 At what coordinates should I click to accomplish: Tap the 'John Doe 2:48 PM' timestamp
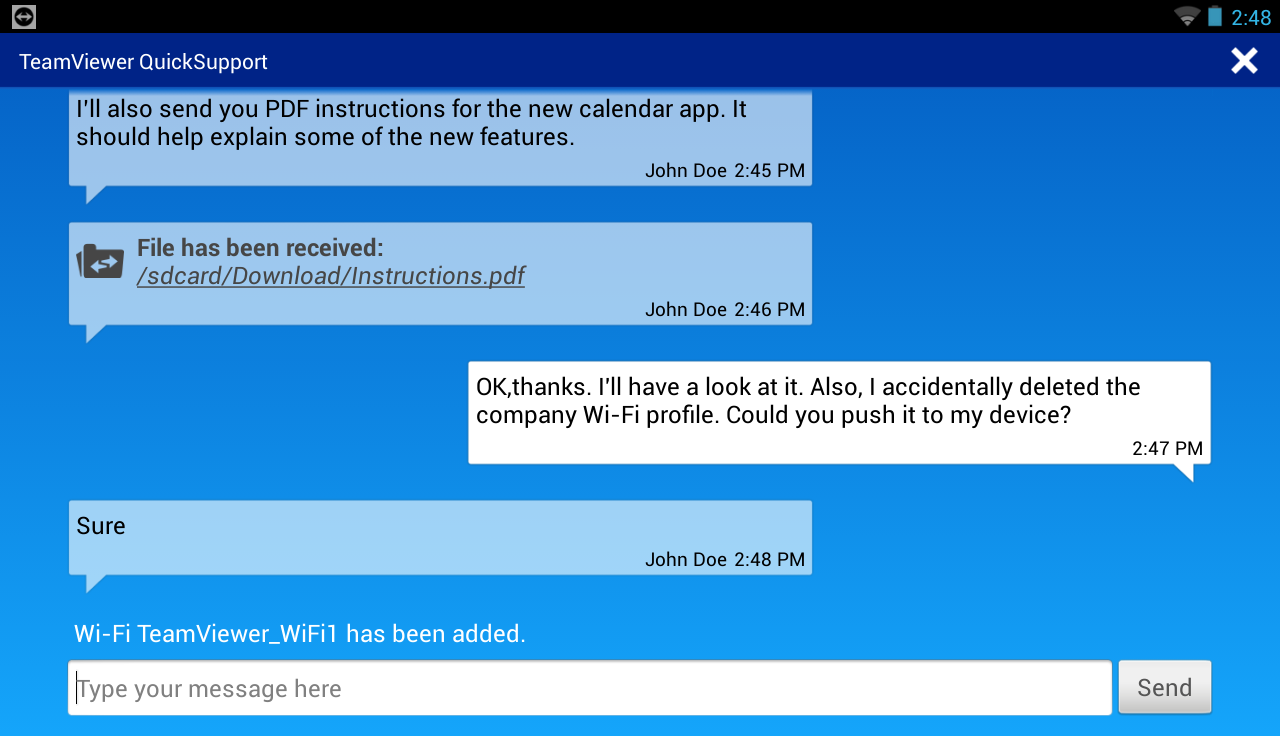[x=724, y=560]
